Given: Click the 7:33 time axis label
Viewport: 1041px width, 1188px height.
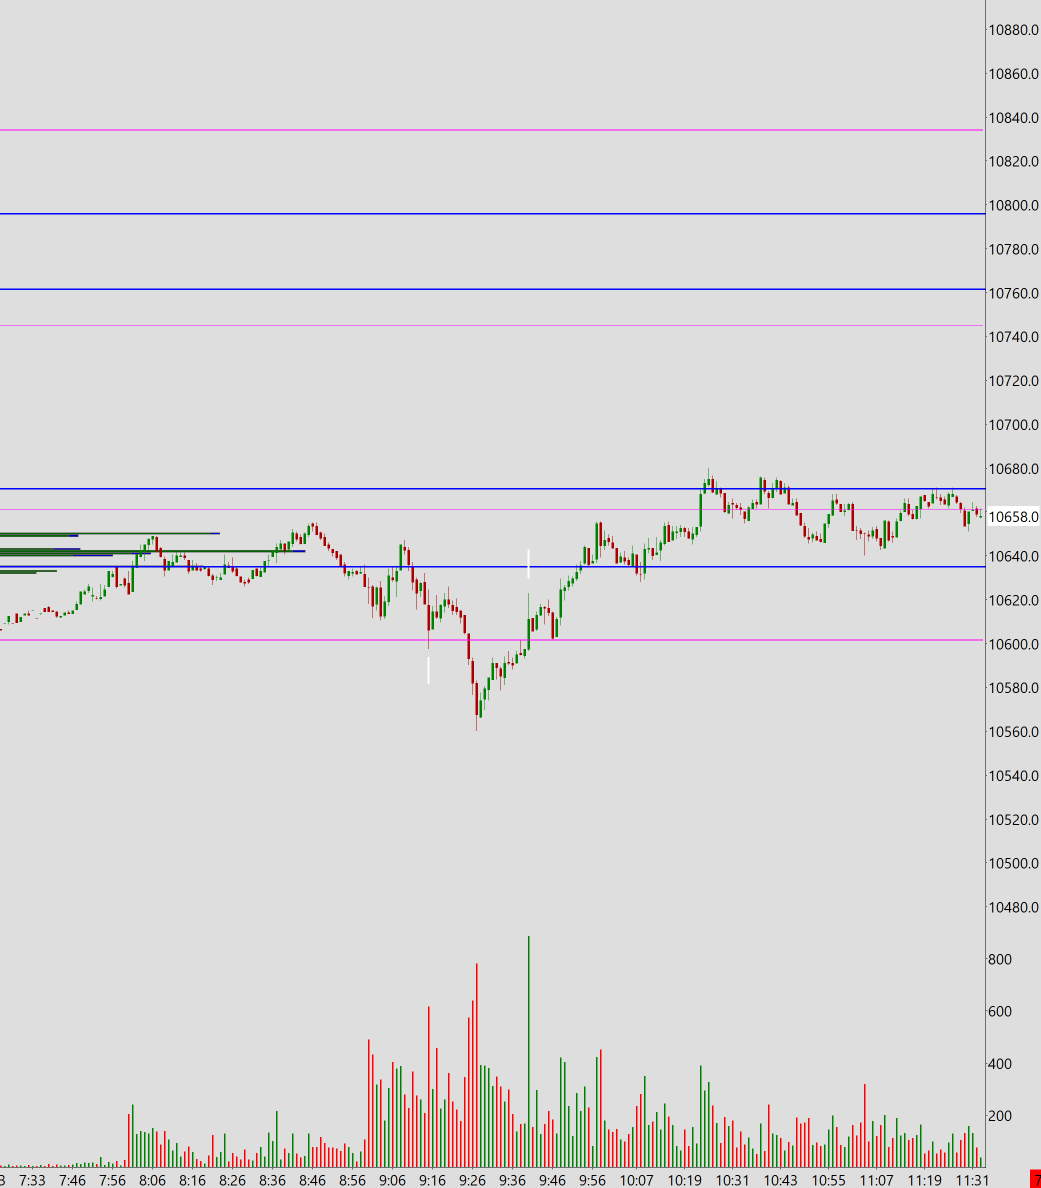Looking at the screenshot, I should (33, 1180).
